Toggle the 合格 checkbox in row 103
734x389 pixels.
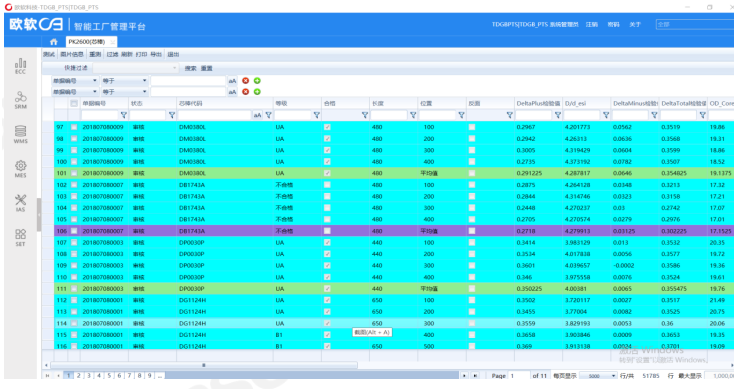(x=327, y=197)
